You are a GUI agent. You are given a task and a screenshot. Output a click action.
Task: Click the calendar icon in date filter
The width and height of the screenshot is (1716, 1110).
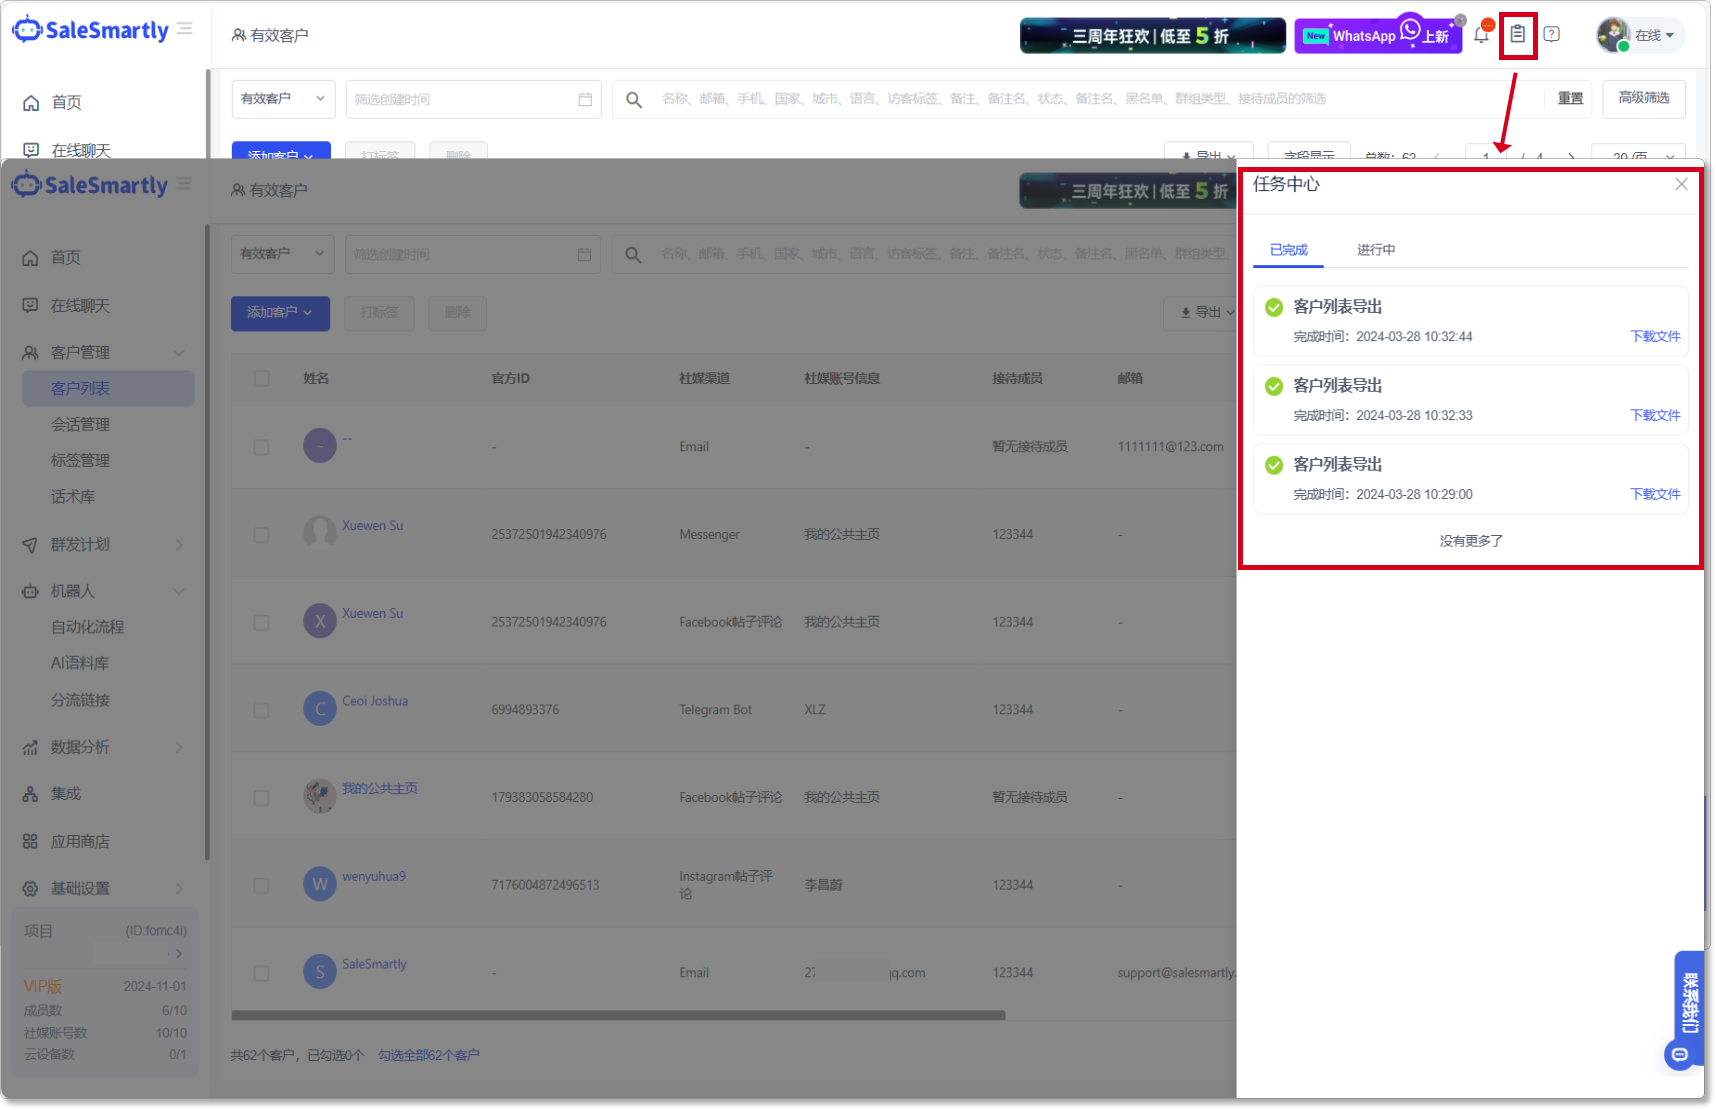pos(585,99)
